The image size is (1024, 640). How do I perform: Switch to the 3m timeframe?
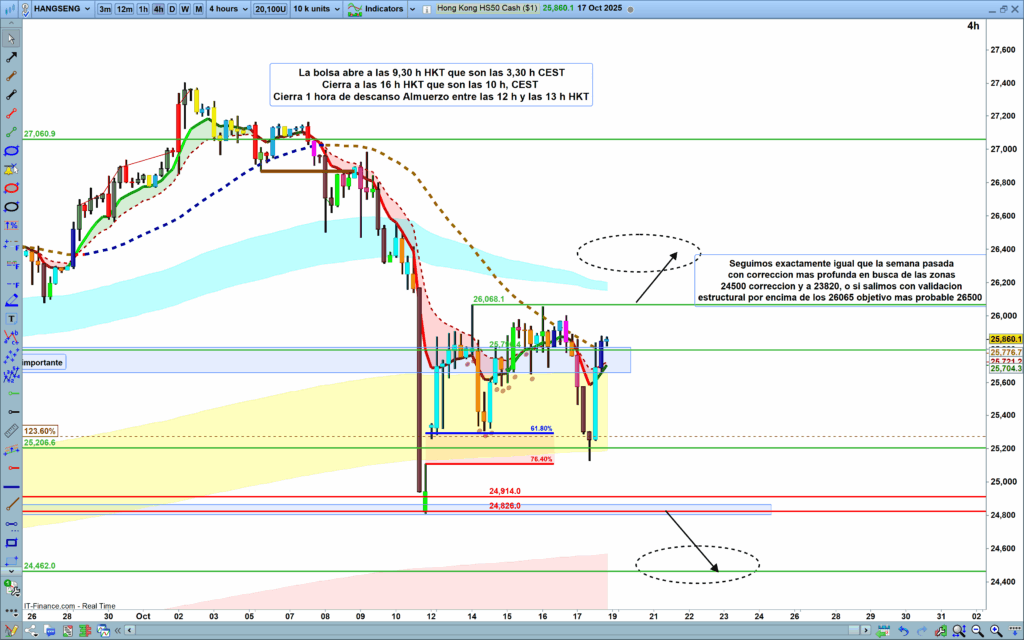(x=105, y=8)
